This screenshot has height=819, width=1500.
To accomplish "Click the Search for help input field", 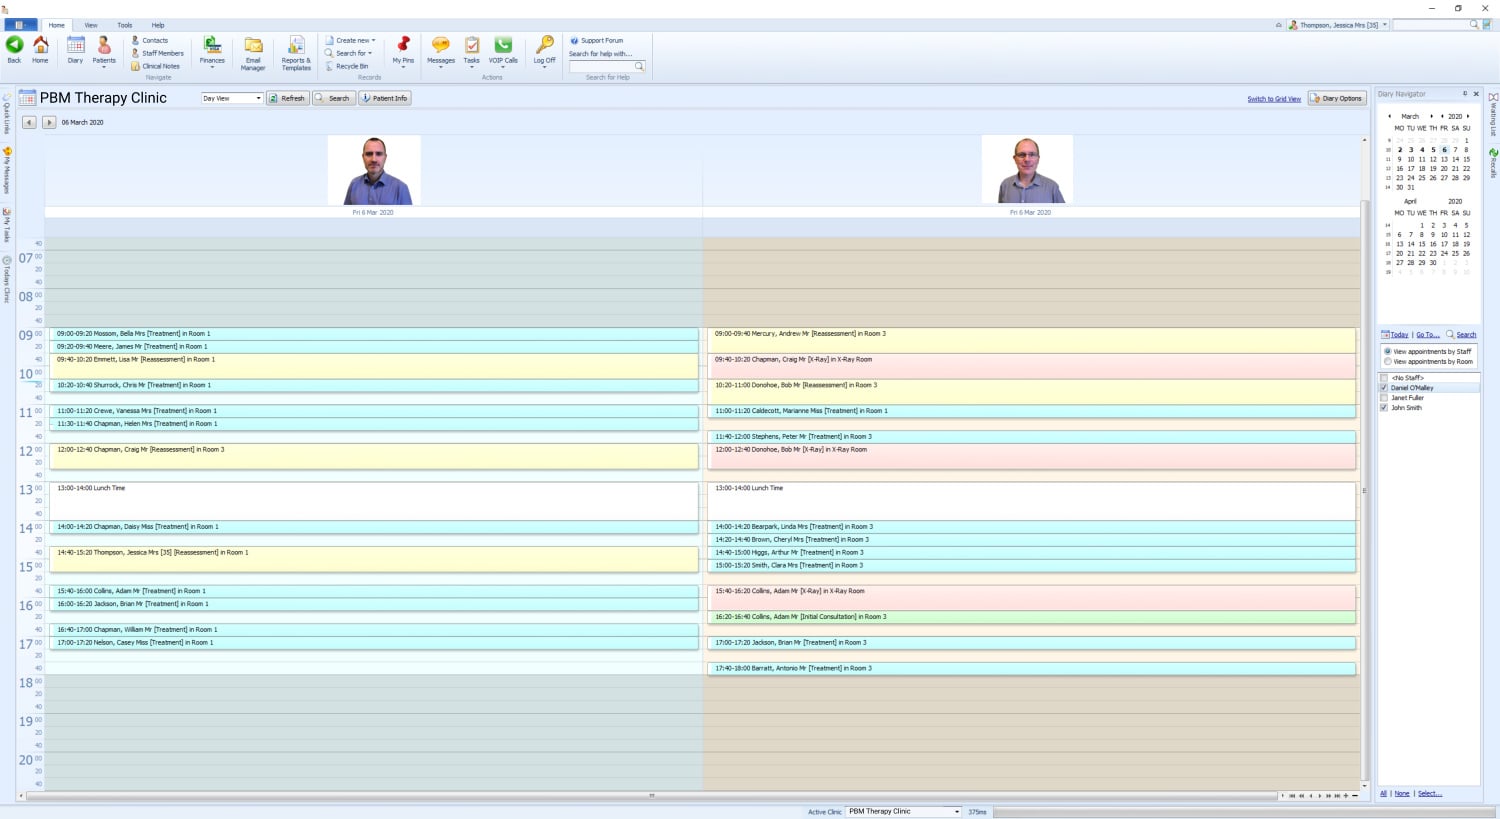I will tap(602, 67).
